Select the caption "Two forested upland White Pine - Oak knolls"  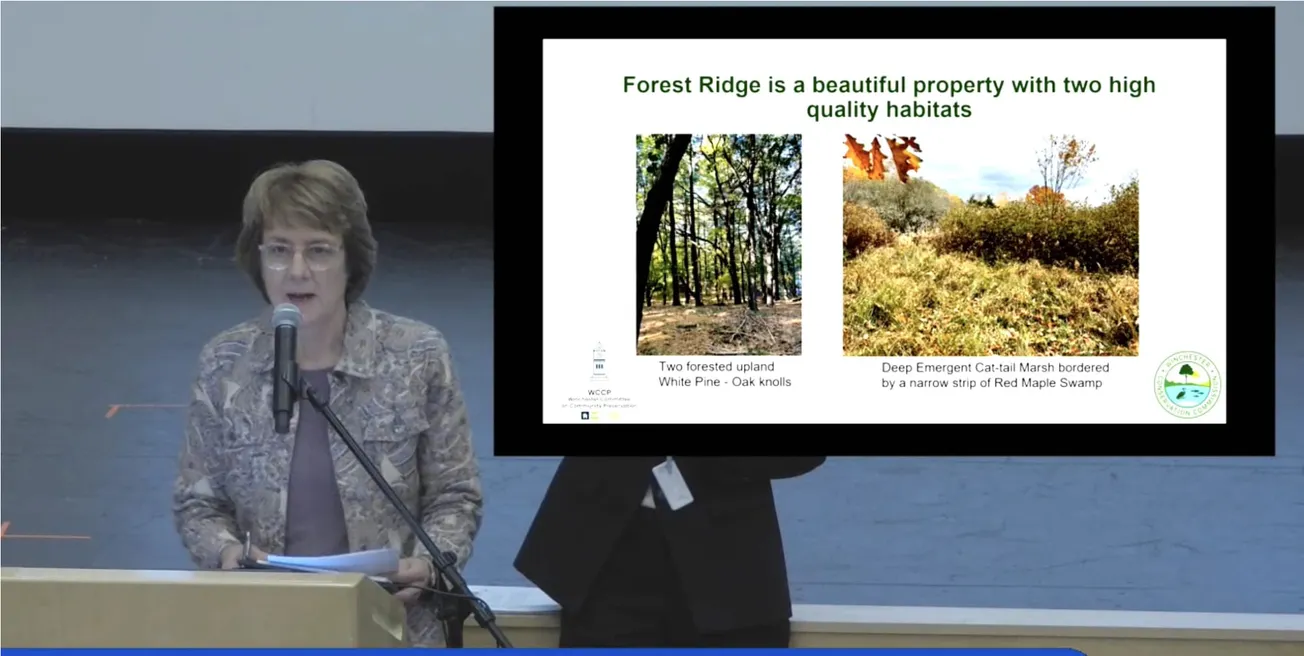[724, 374]
